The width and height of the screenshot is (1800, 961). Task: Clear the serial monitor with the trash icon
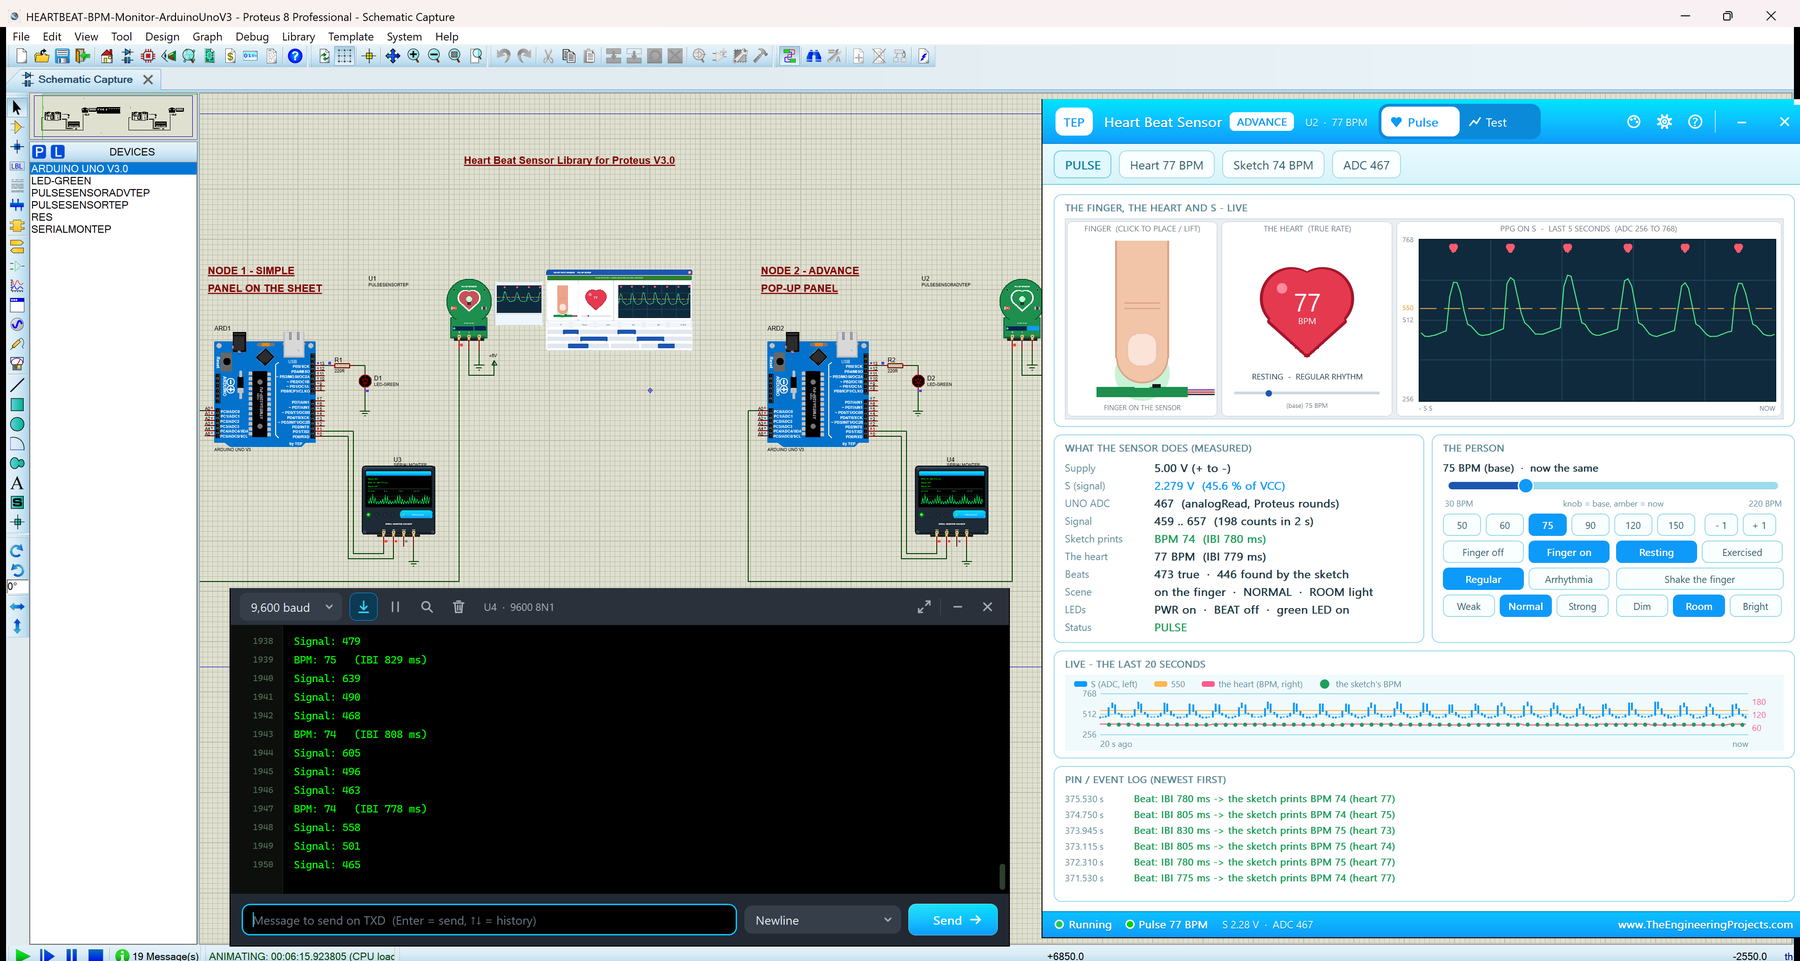click(x=458, y=607)
